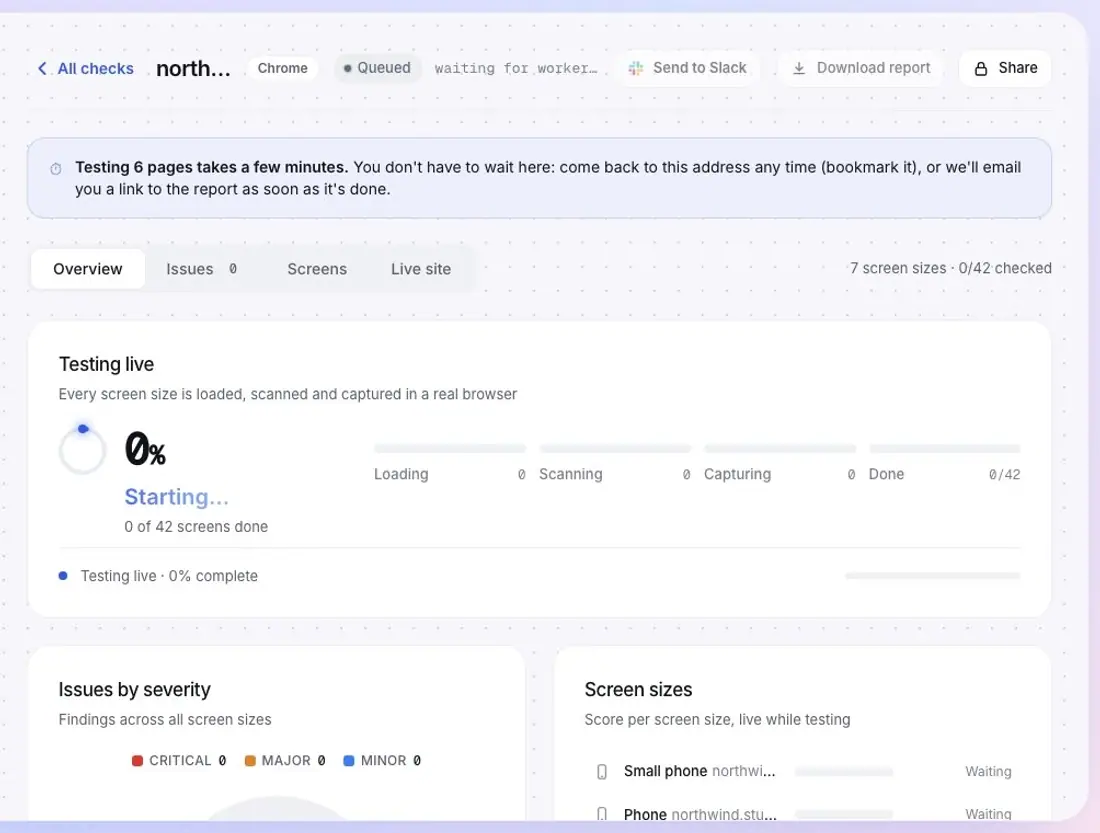Open the Share dialog

point(1005,68)
